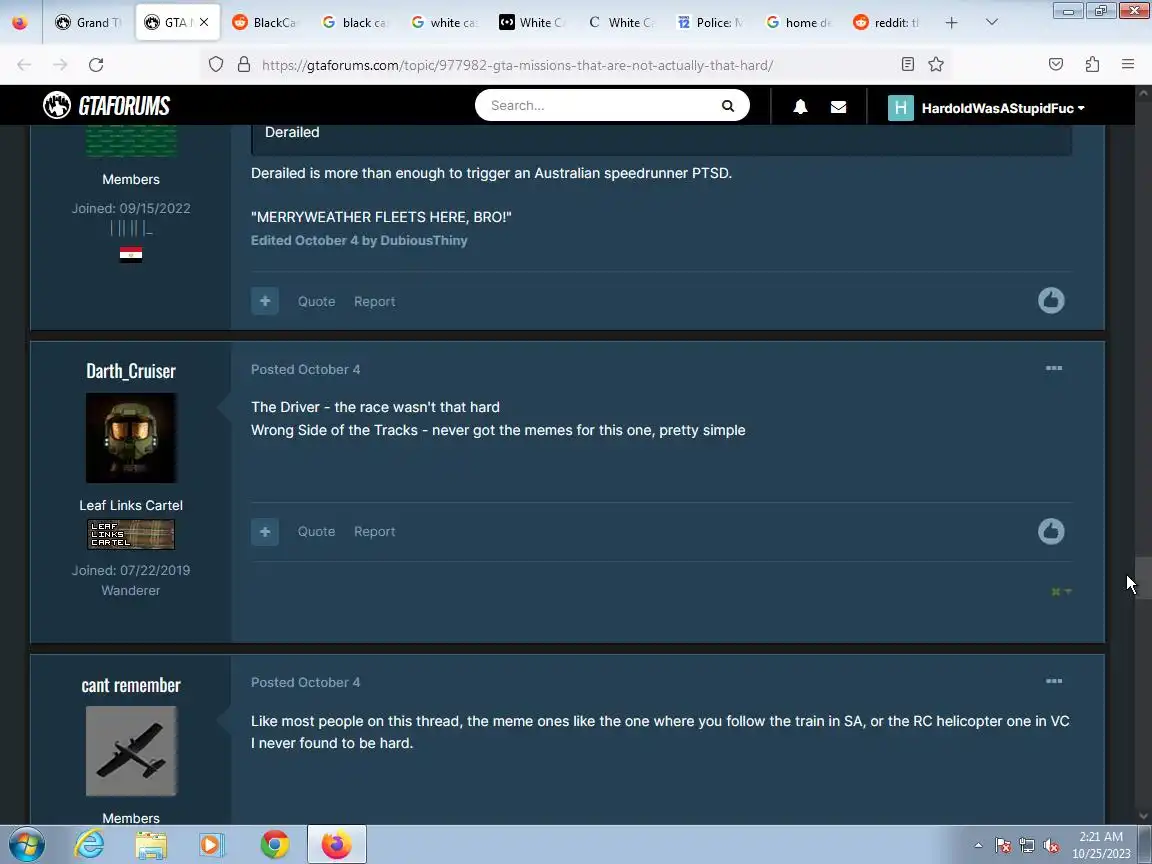Open the notifications bell
The image size is (1152, 864).
[x=800, y=107]
